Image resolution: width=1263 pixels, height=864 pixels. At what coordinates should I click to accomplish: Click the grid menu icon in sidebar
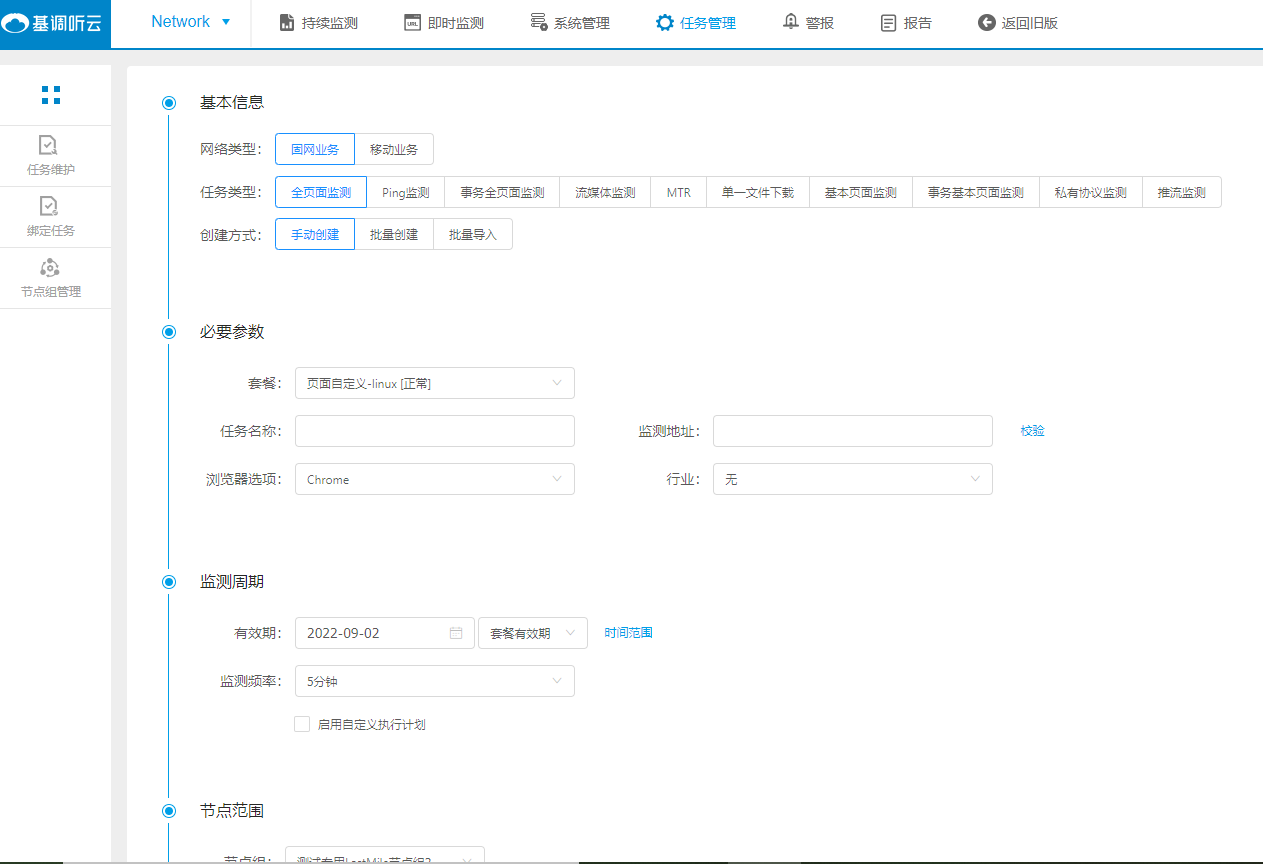point(51,95)
